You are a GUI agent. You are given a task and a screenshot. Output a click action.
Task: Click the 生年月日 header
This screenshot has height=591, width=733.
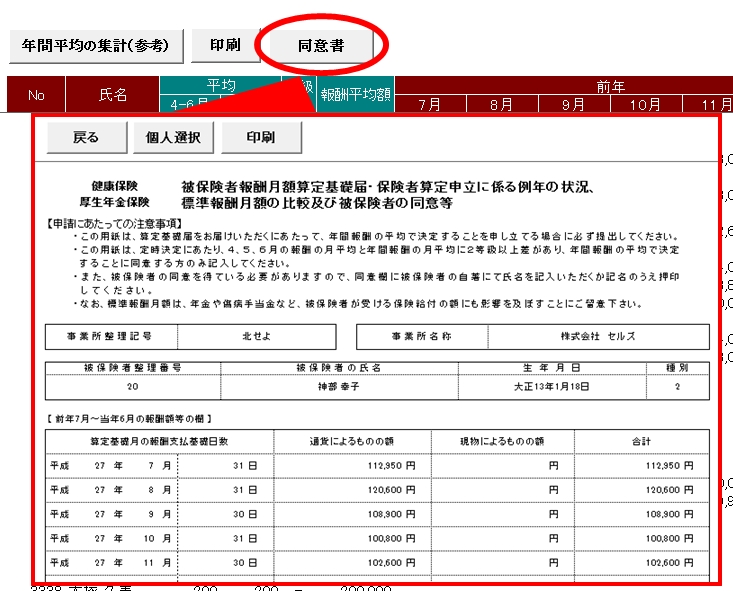tap(552, 368)
